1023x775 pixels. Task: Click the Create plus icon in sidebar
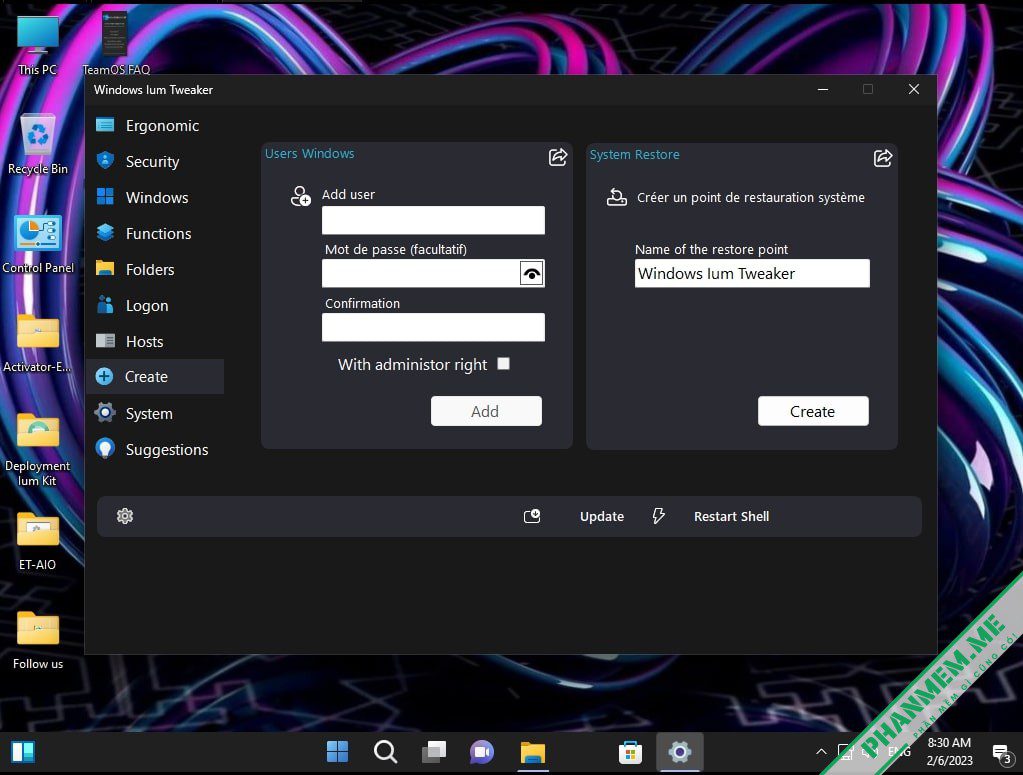pyautogui.click(x=104, y=376)
